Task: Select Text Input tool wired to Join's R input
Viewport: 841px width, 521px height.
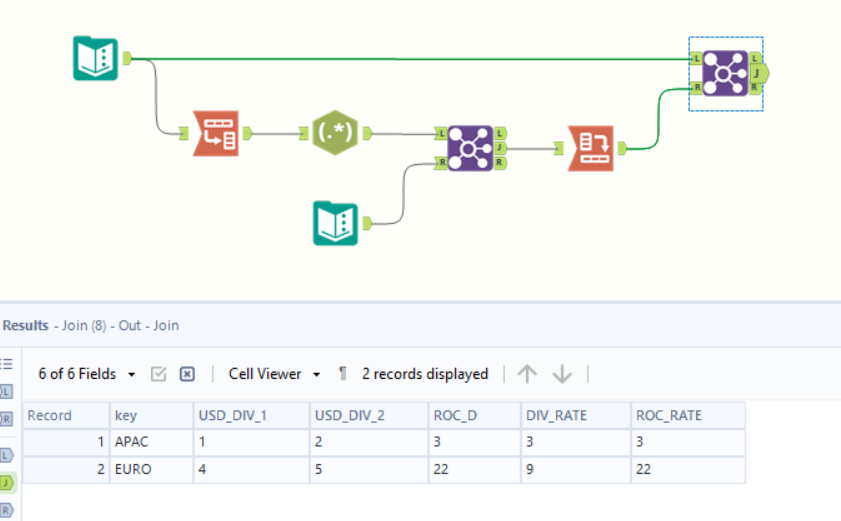Action: point(336,223)
